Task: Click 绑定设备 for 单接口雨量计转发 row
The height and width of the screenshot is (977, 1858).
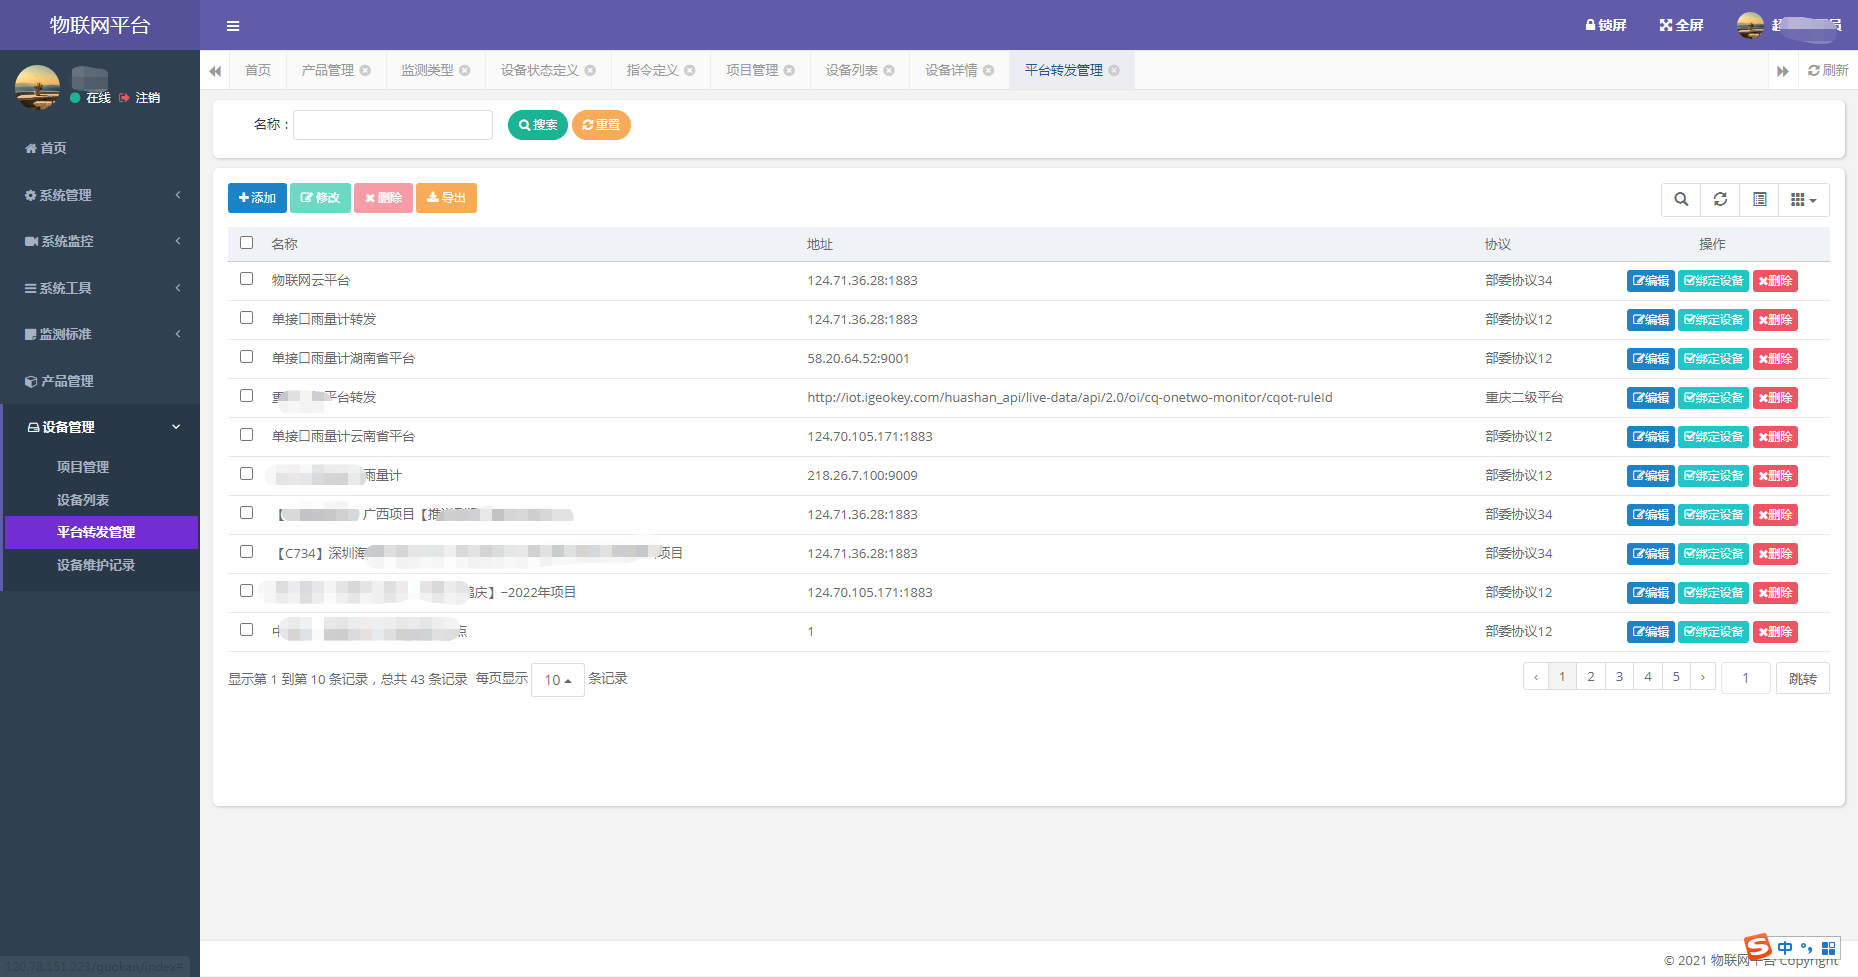Action: click(1713, 320)
